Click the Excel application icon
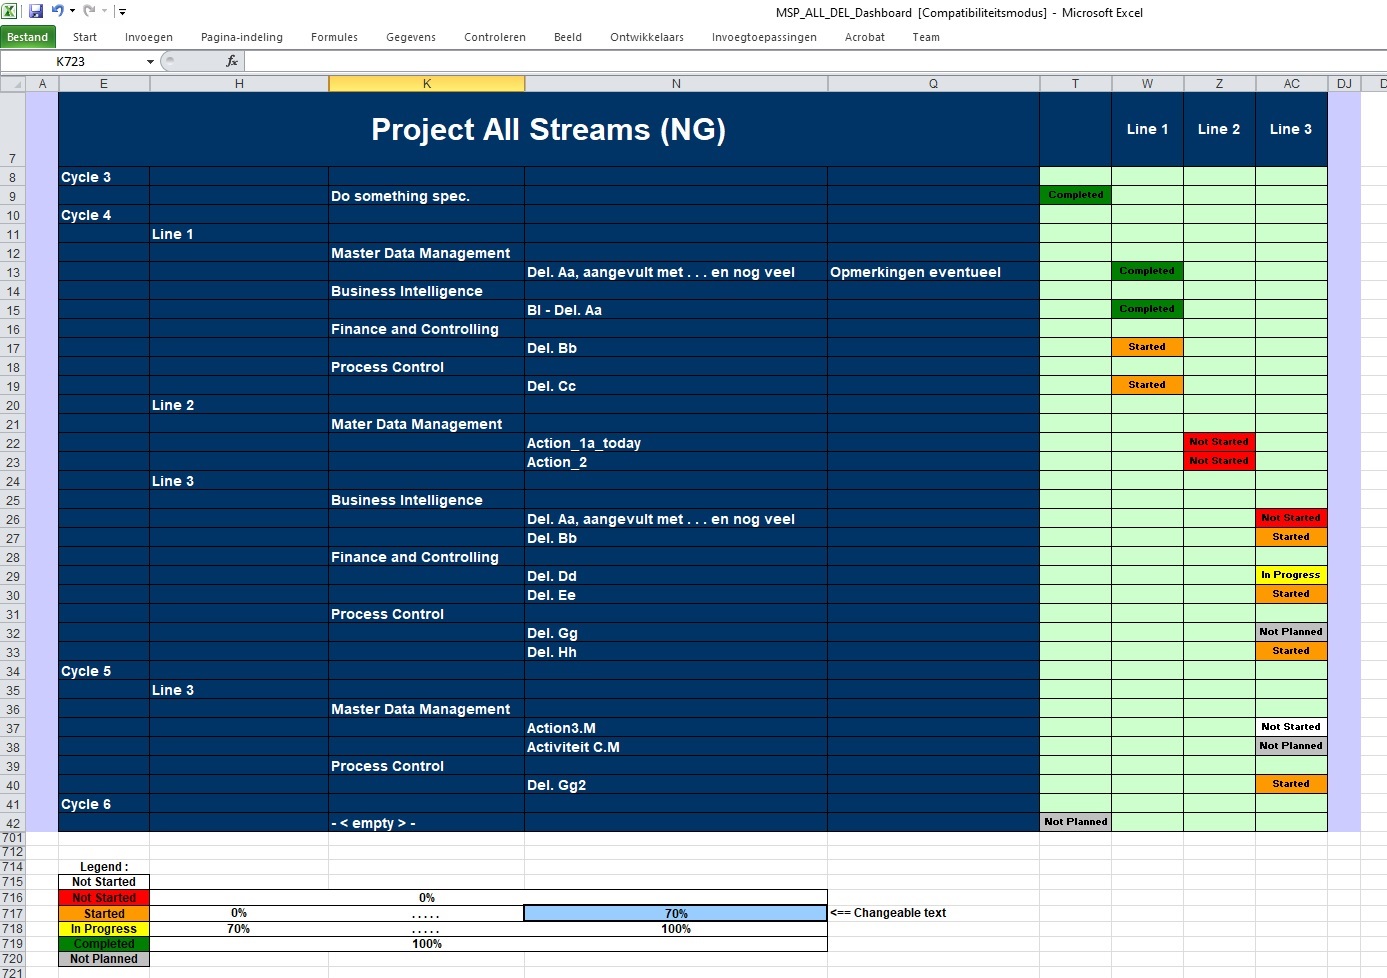 coord(10,12)
